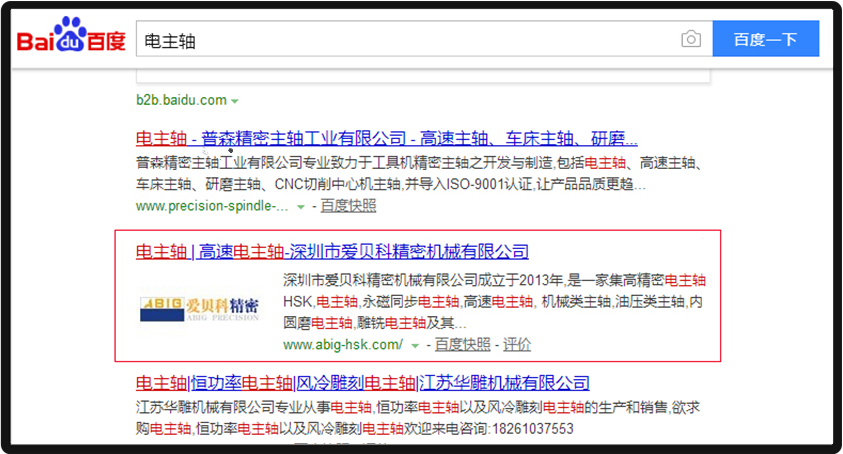Click the 江苏华雕 result description text
This screenshot has width=843, height=454.
click(380, 418)
